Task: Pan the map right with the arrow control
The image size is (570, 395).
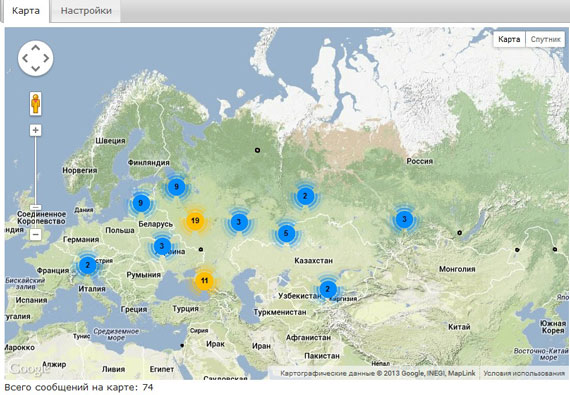Action: [x=47, y=58]
